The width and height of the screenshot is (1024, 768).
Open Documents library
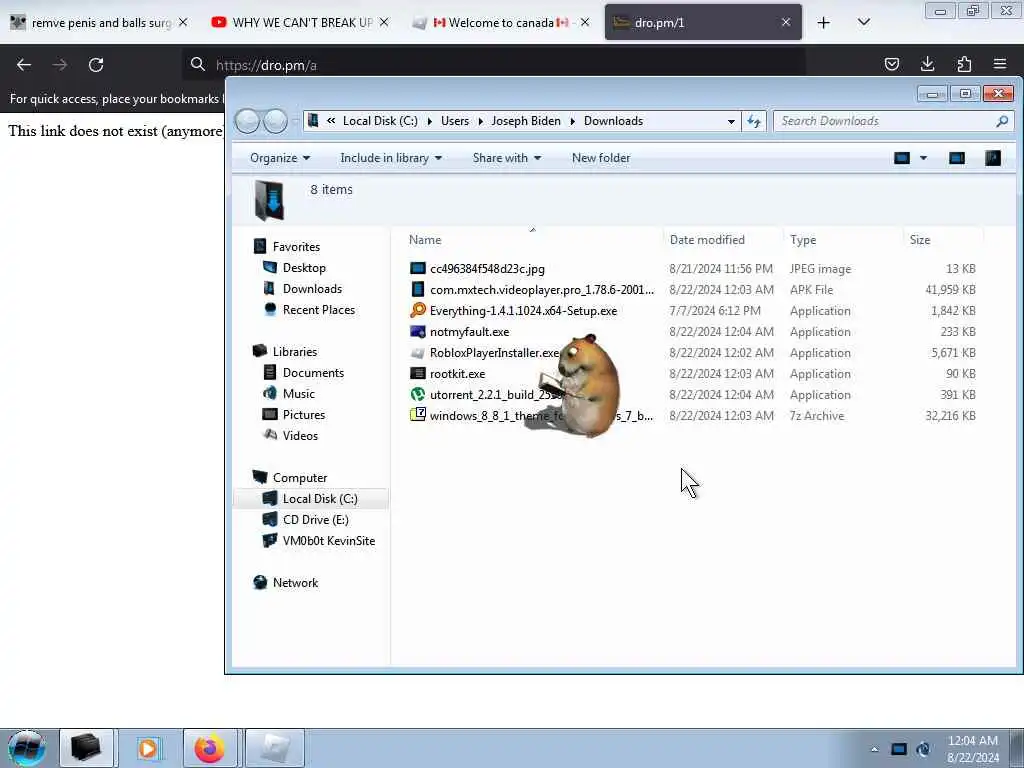[x=313, y=373]
